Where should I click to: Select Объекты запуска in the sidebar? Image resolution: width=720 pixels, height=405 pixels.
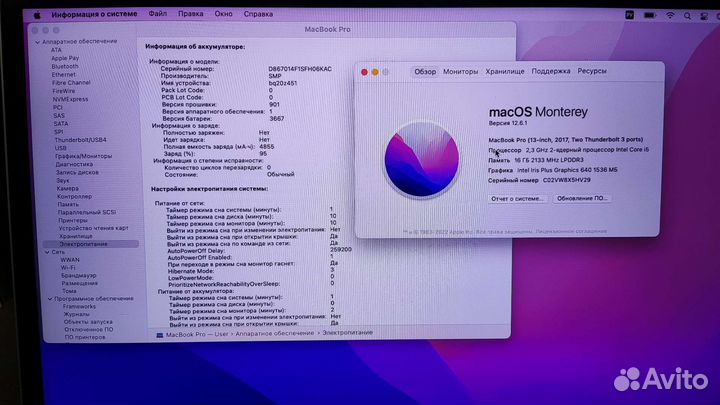pyautogui.click(x=88, y=322)
